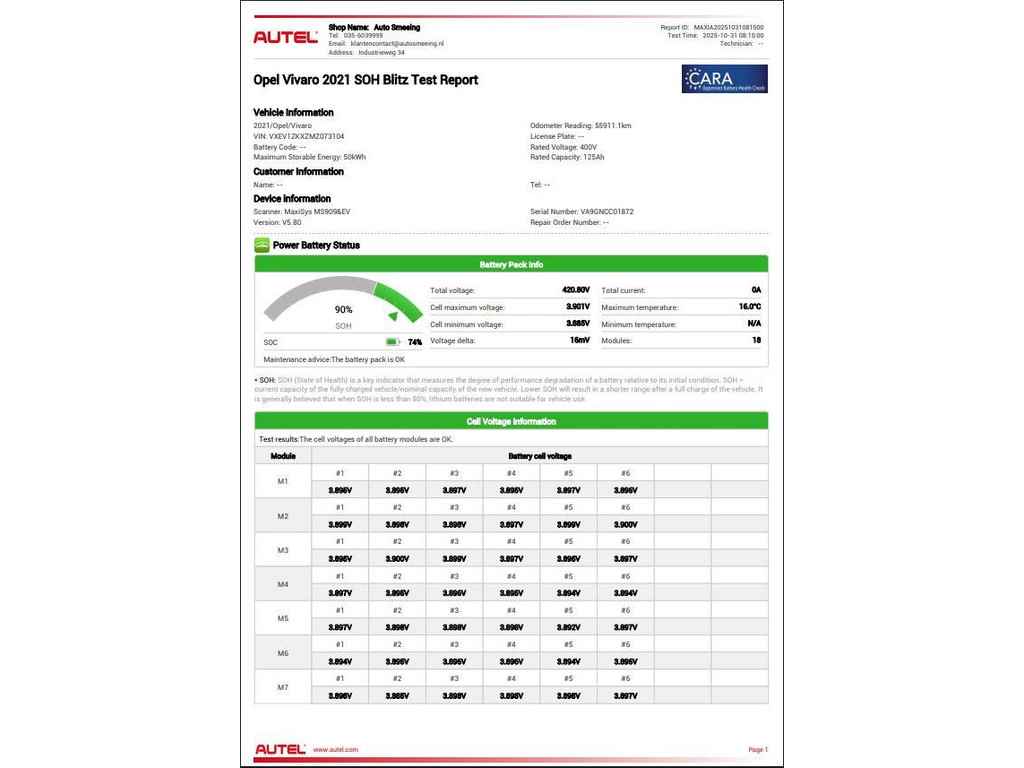Click the Page 1 indicator in footer
Image resolution: width=1024 pixels, height=768 pixels.
point(757,749)
